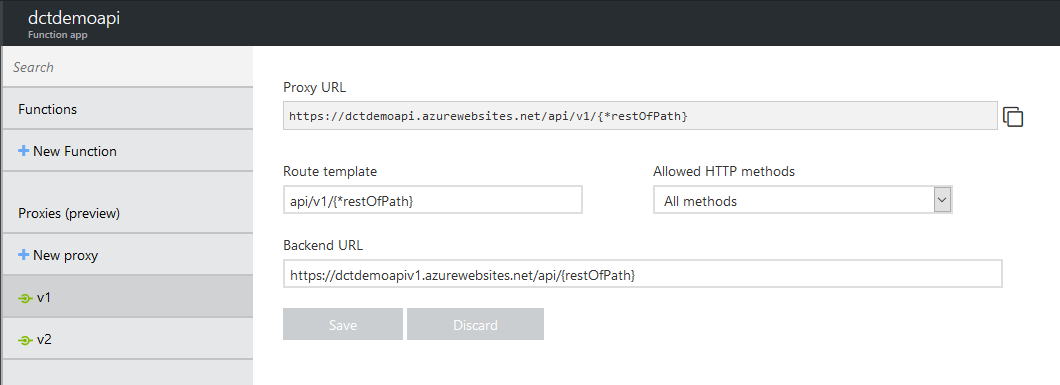Select the v1 proxy in the sidebar
The image size is (1060, 385).
pyautogui.click(x=128, y=297)
